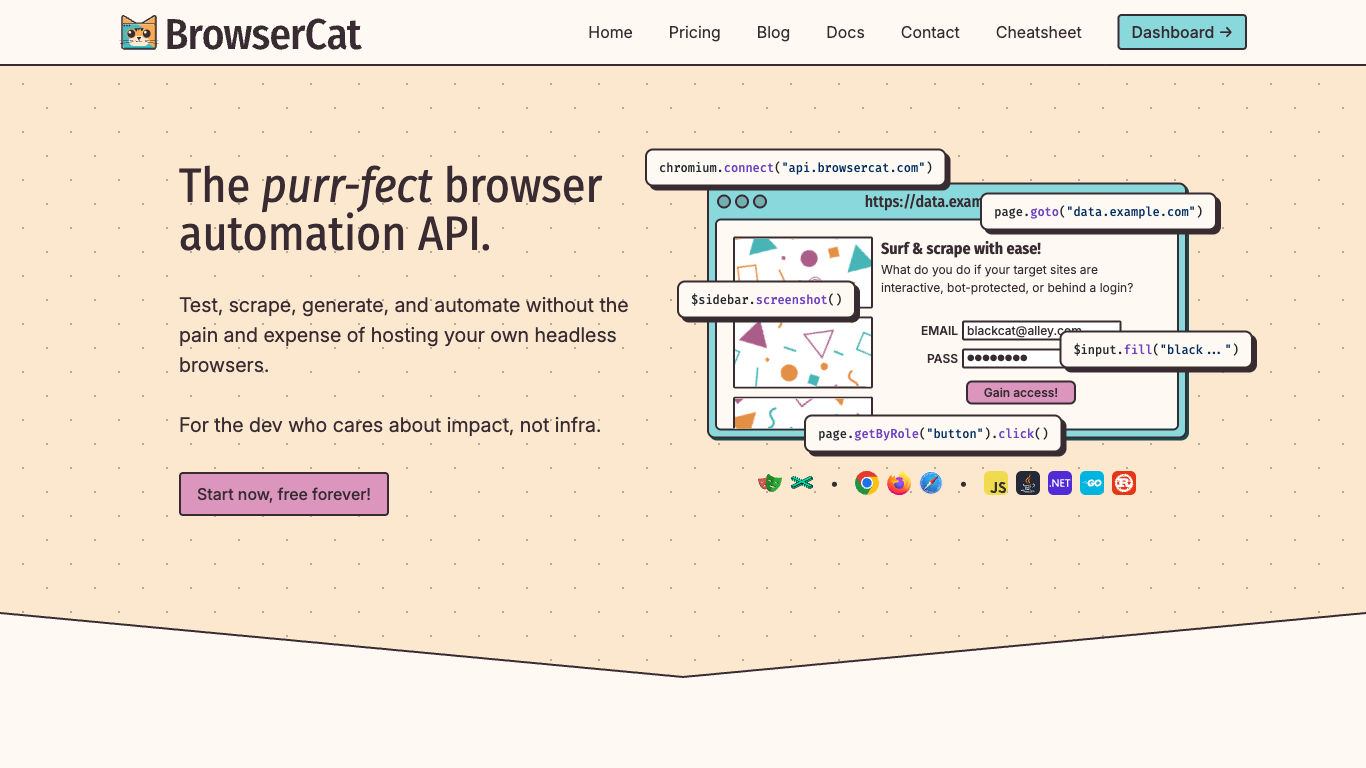Click the Surf & scrape with ease! heading
1366x768 pixels.
pos(961,248)
